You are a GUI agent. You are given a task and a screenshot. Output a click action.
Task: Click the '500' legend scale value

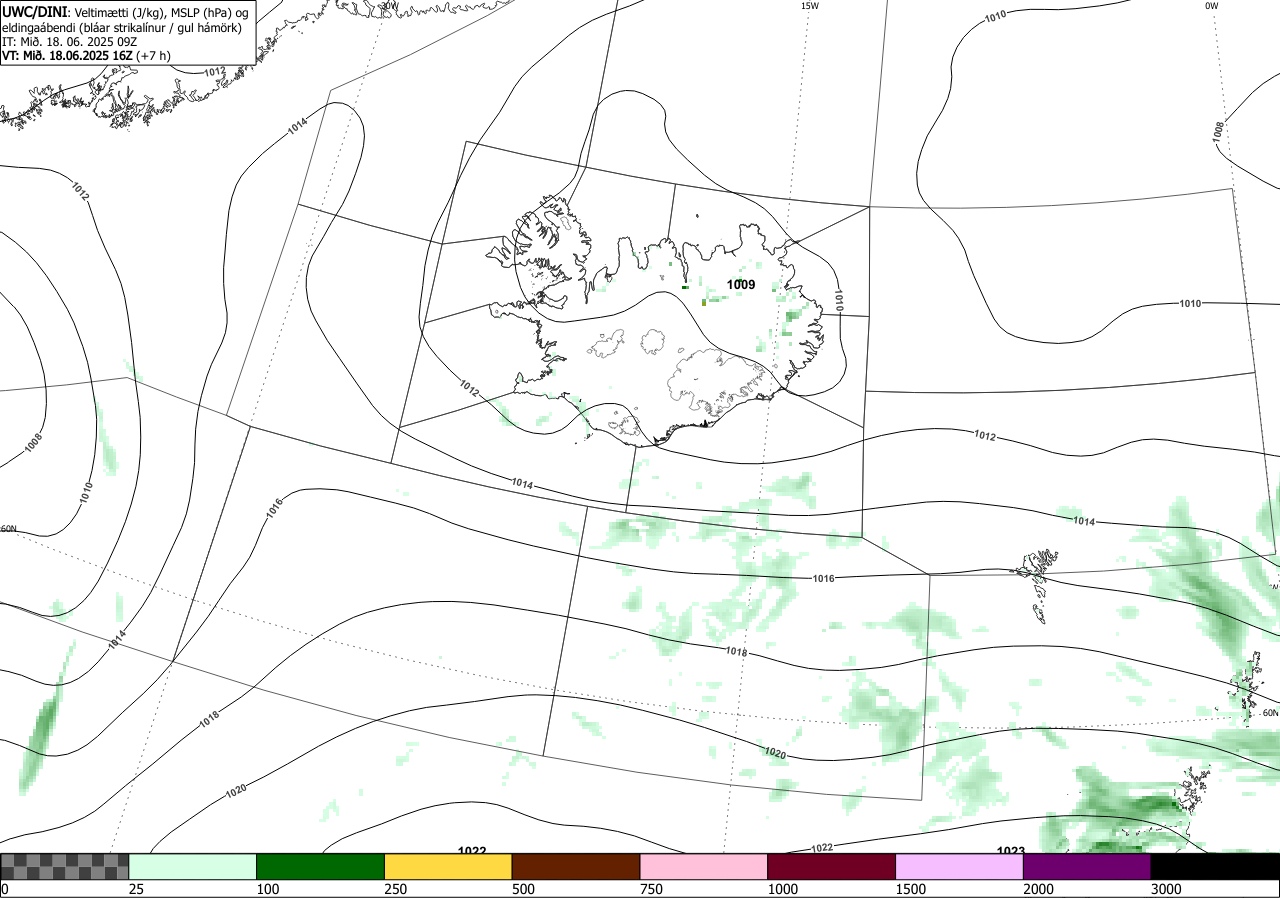coord(524,889)
